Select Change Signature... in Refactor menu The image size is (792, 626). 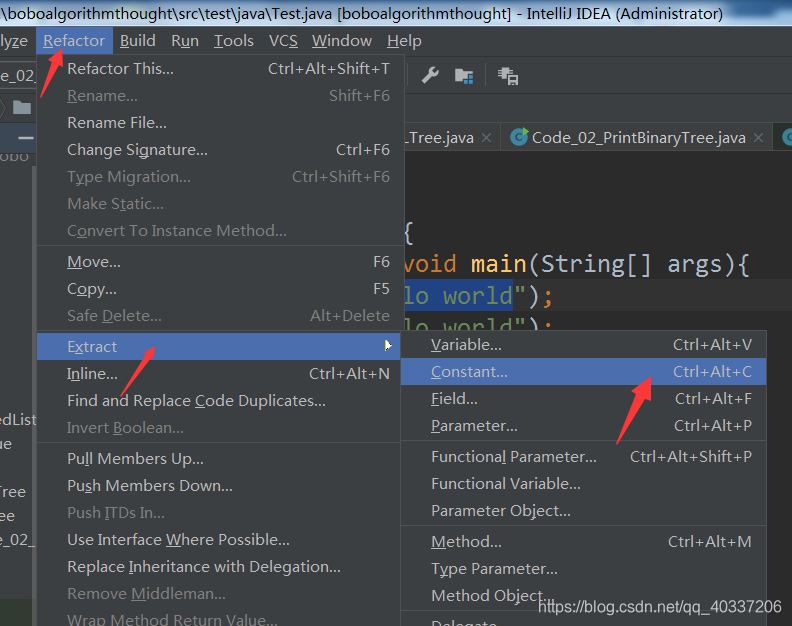[219, 150]
